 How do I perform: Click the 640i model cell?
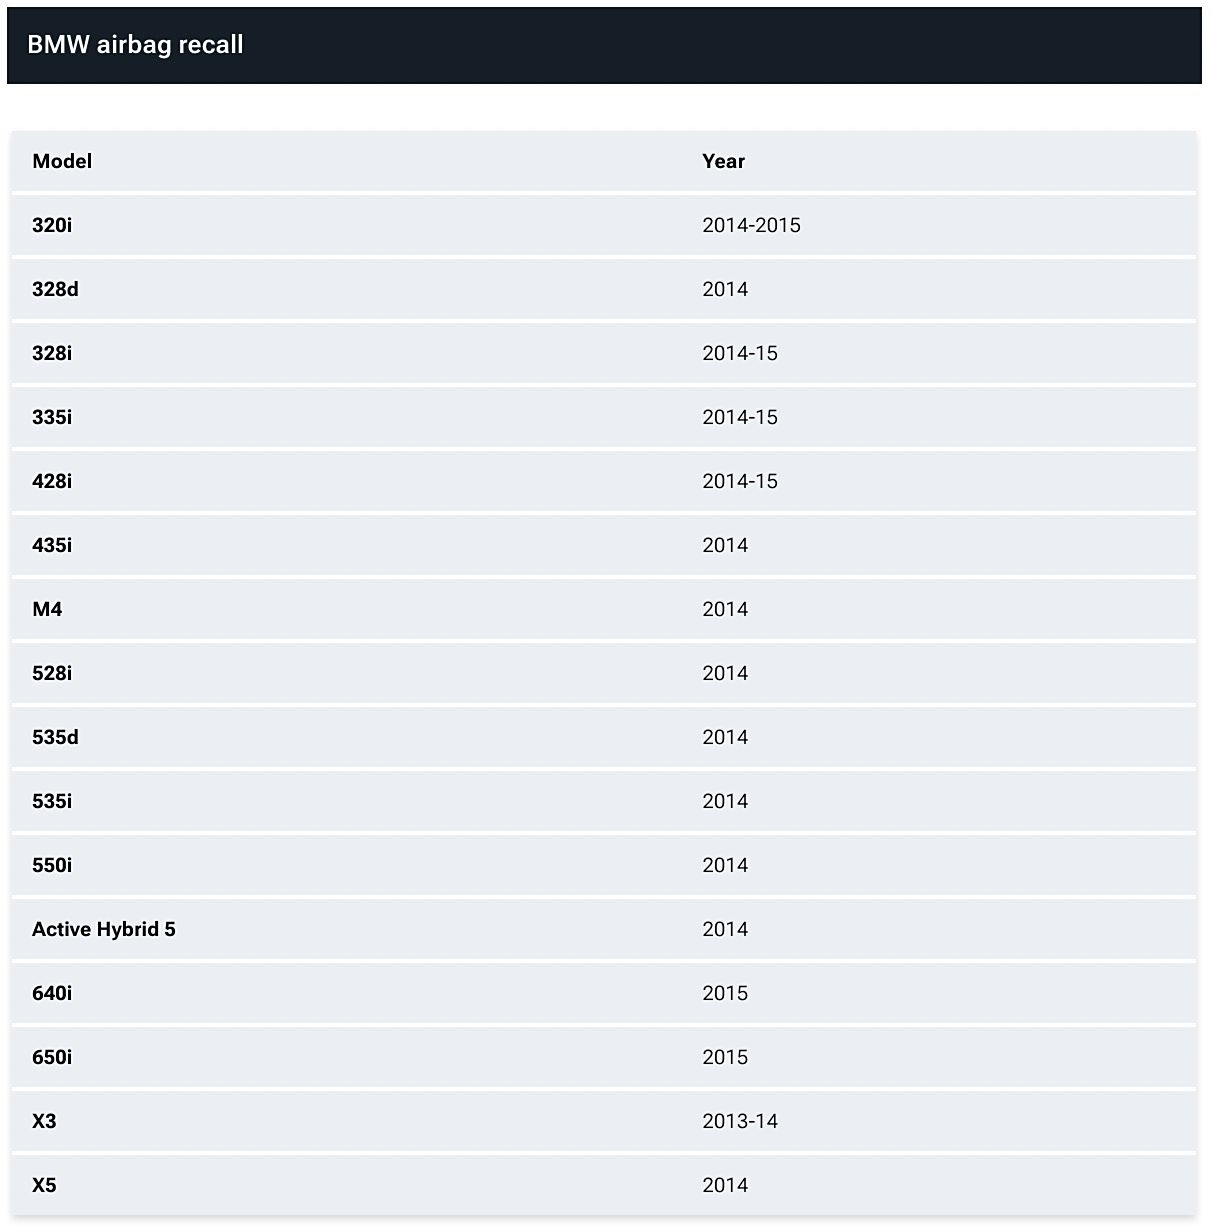tap(52, 993)
